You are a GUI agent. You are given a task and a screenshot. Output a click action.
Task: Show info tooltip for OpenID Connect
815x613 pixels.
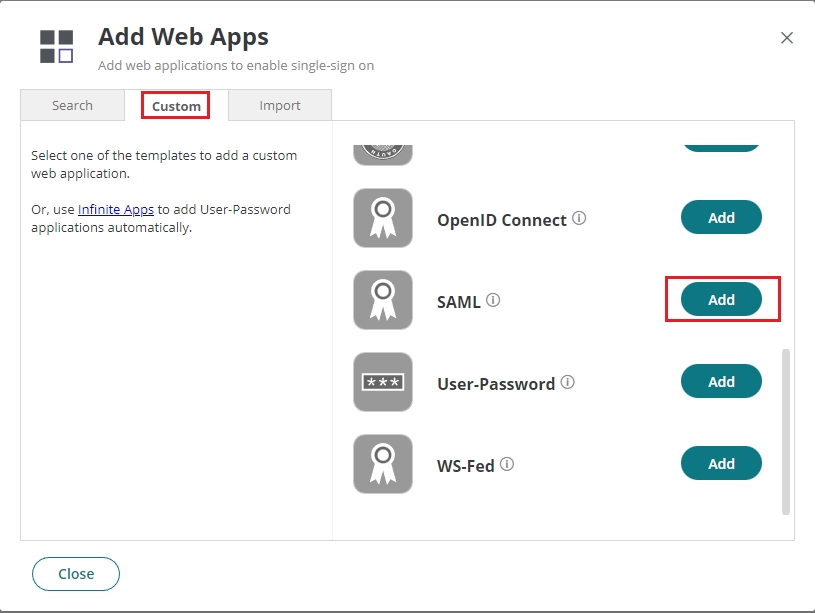point(580,218)
